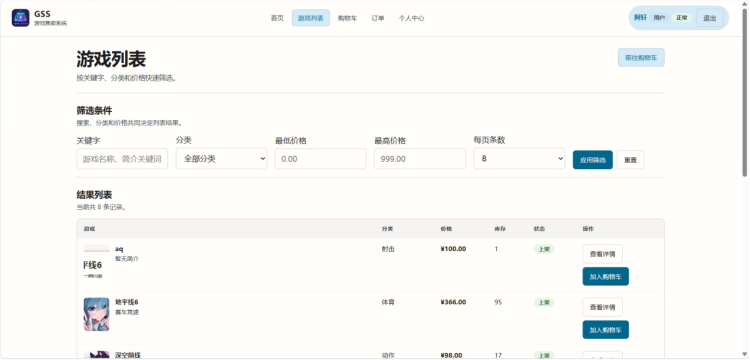Image resolution: width=750 pixels, height=360 pixels.
Task: Click the 退出 logout button
Action: pyautogui.click(x=709, y=18)
